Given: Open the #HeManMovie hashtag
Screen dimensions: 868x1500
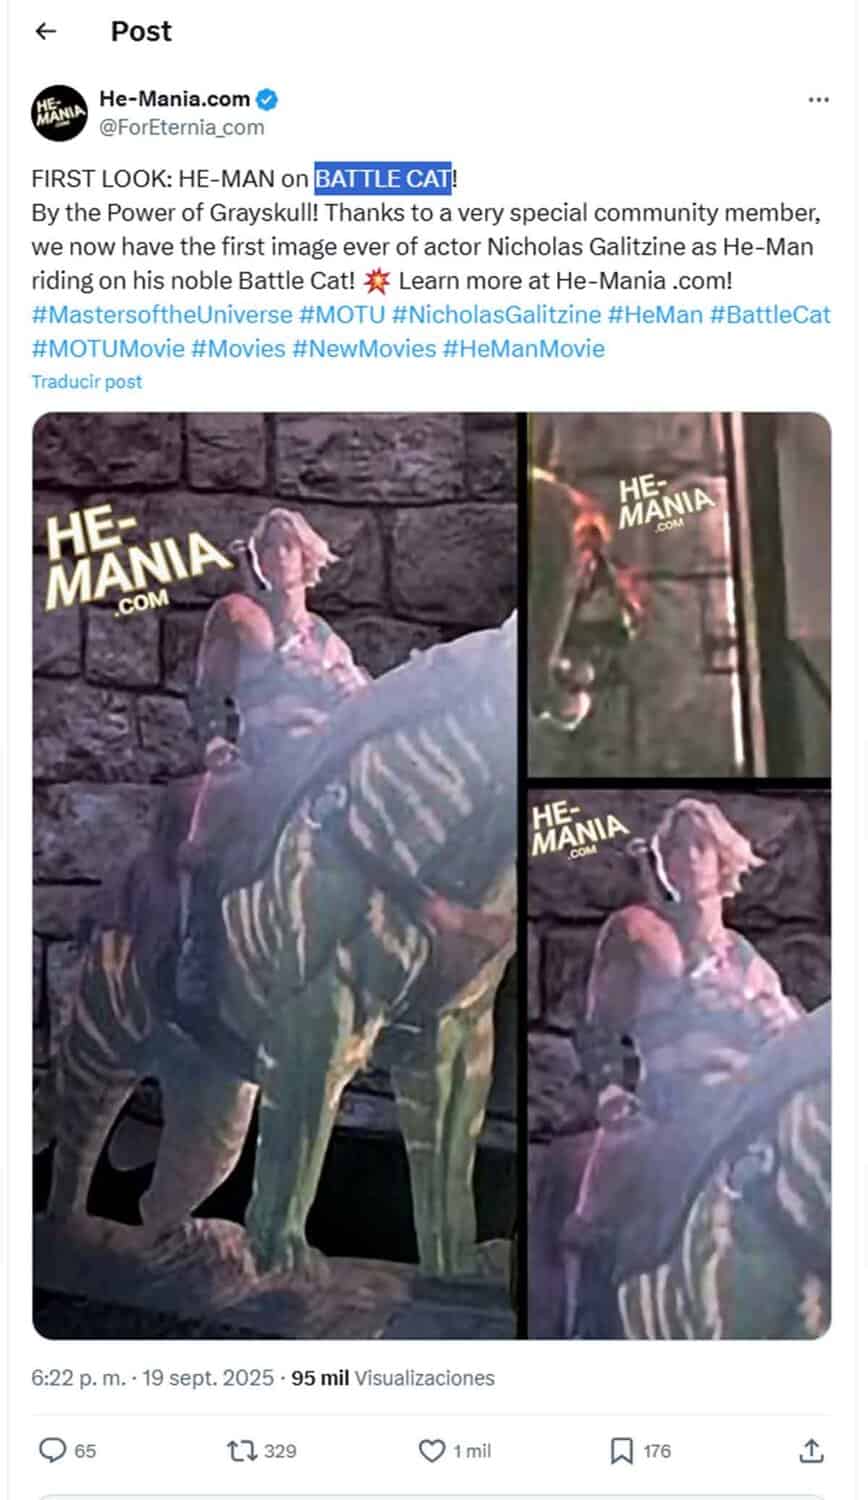Looking at the screenshot, I should pyautogui.click(x=523, y=348).
